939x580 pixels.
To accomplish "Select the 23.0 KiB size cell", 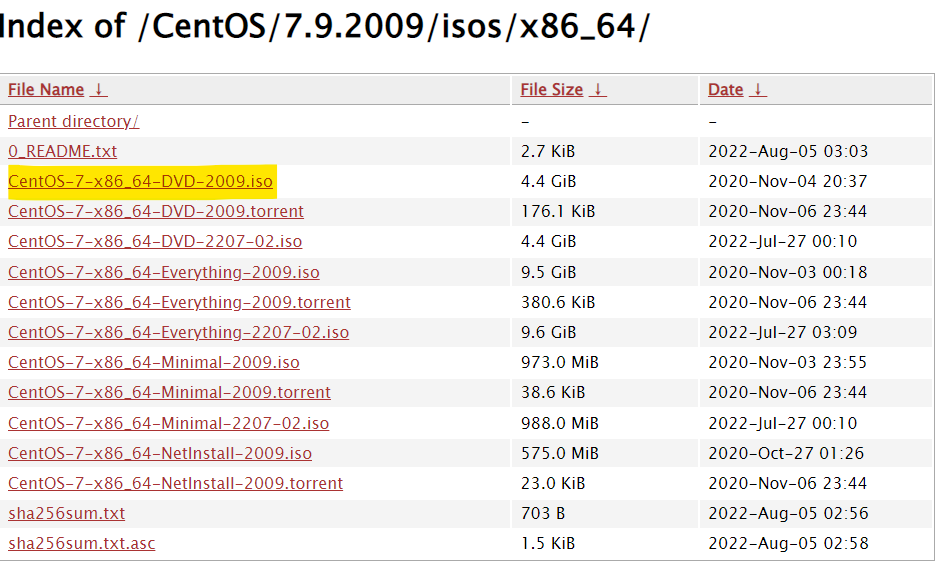I will 553,483.
